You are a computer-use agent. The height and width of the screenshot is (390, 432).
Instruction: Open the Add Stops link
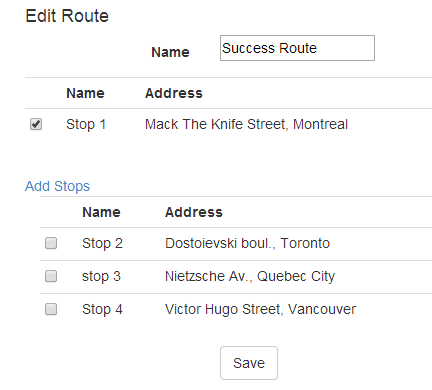click(x=57, y=186)
